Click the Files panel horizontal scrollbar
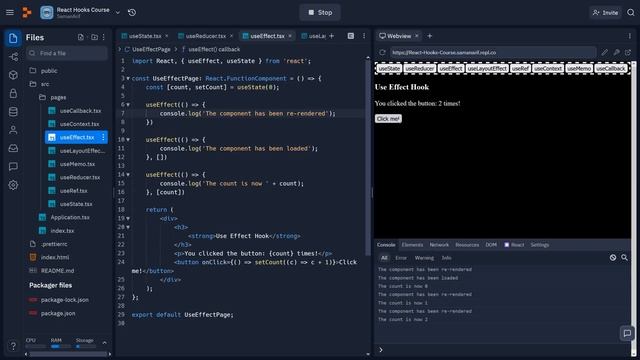The width and height of the screenshot is (640, 360). click(69, 354)
